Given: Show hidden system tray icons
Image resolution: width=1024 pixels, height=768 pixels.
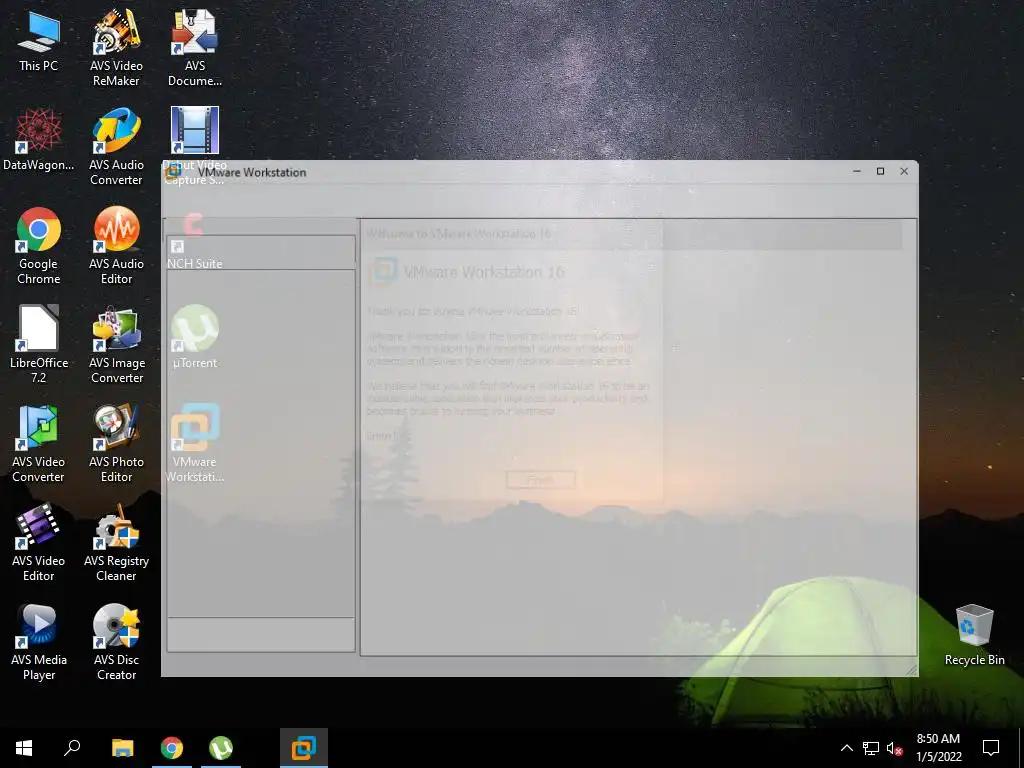Looking at the screenshot, I should click(x=846, y=748).
